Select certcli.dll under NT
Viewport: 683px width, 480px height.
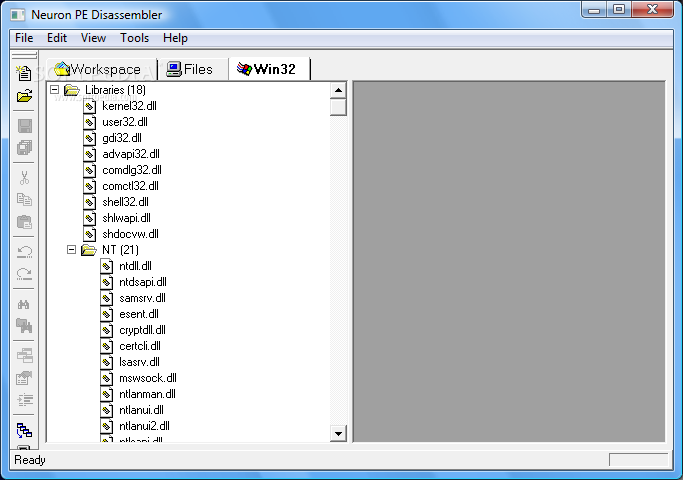(140, 346)
